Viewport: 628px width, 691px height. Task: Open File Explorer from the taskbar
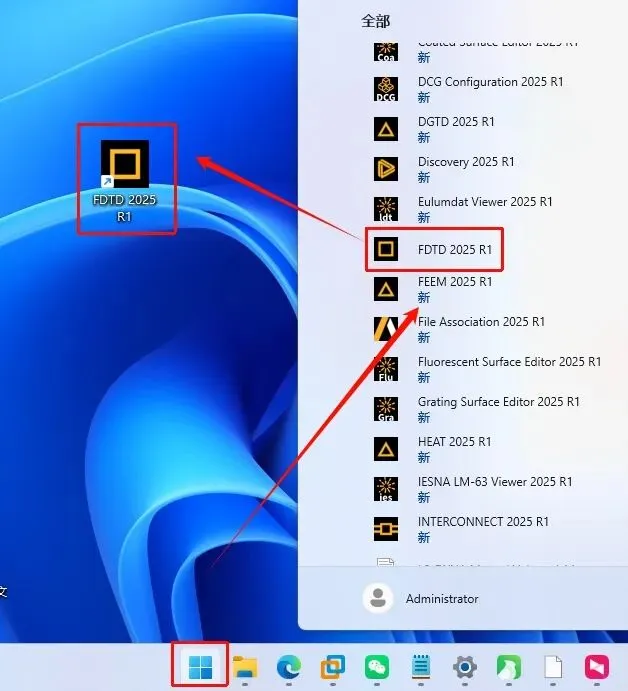click(245, 667)
